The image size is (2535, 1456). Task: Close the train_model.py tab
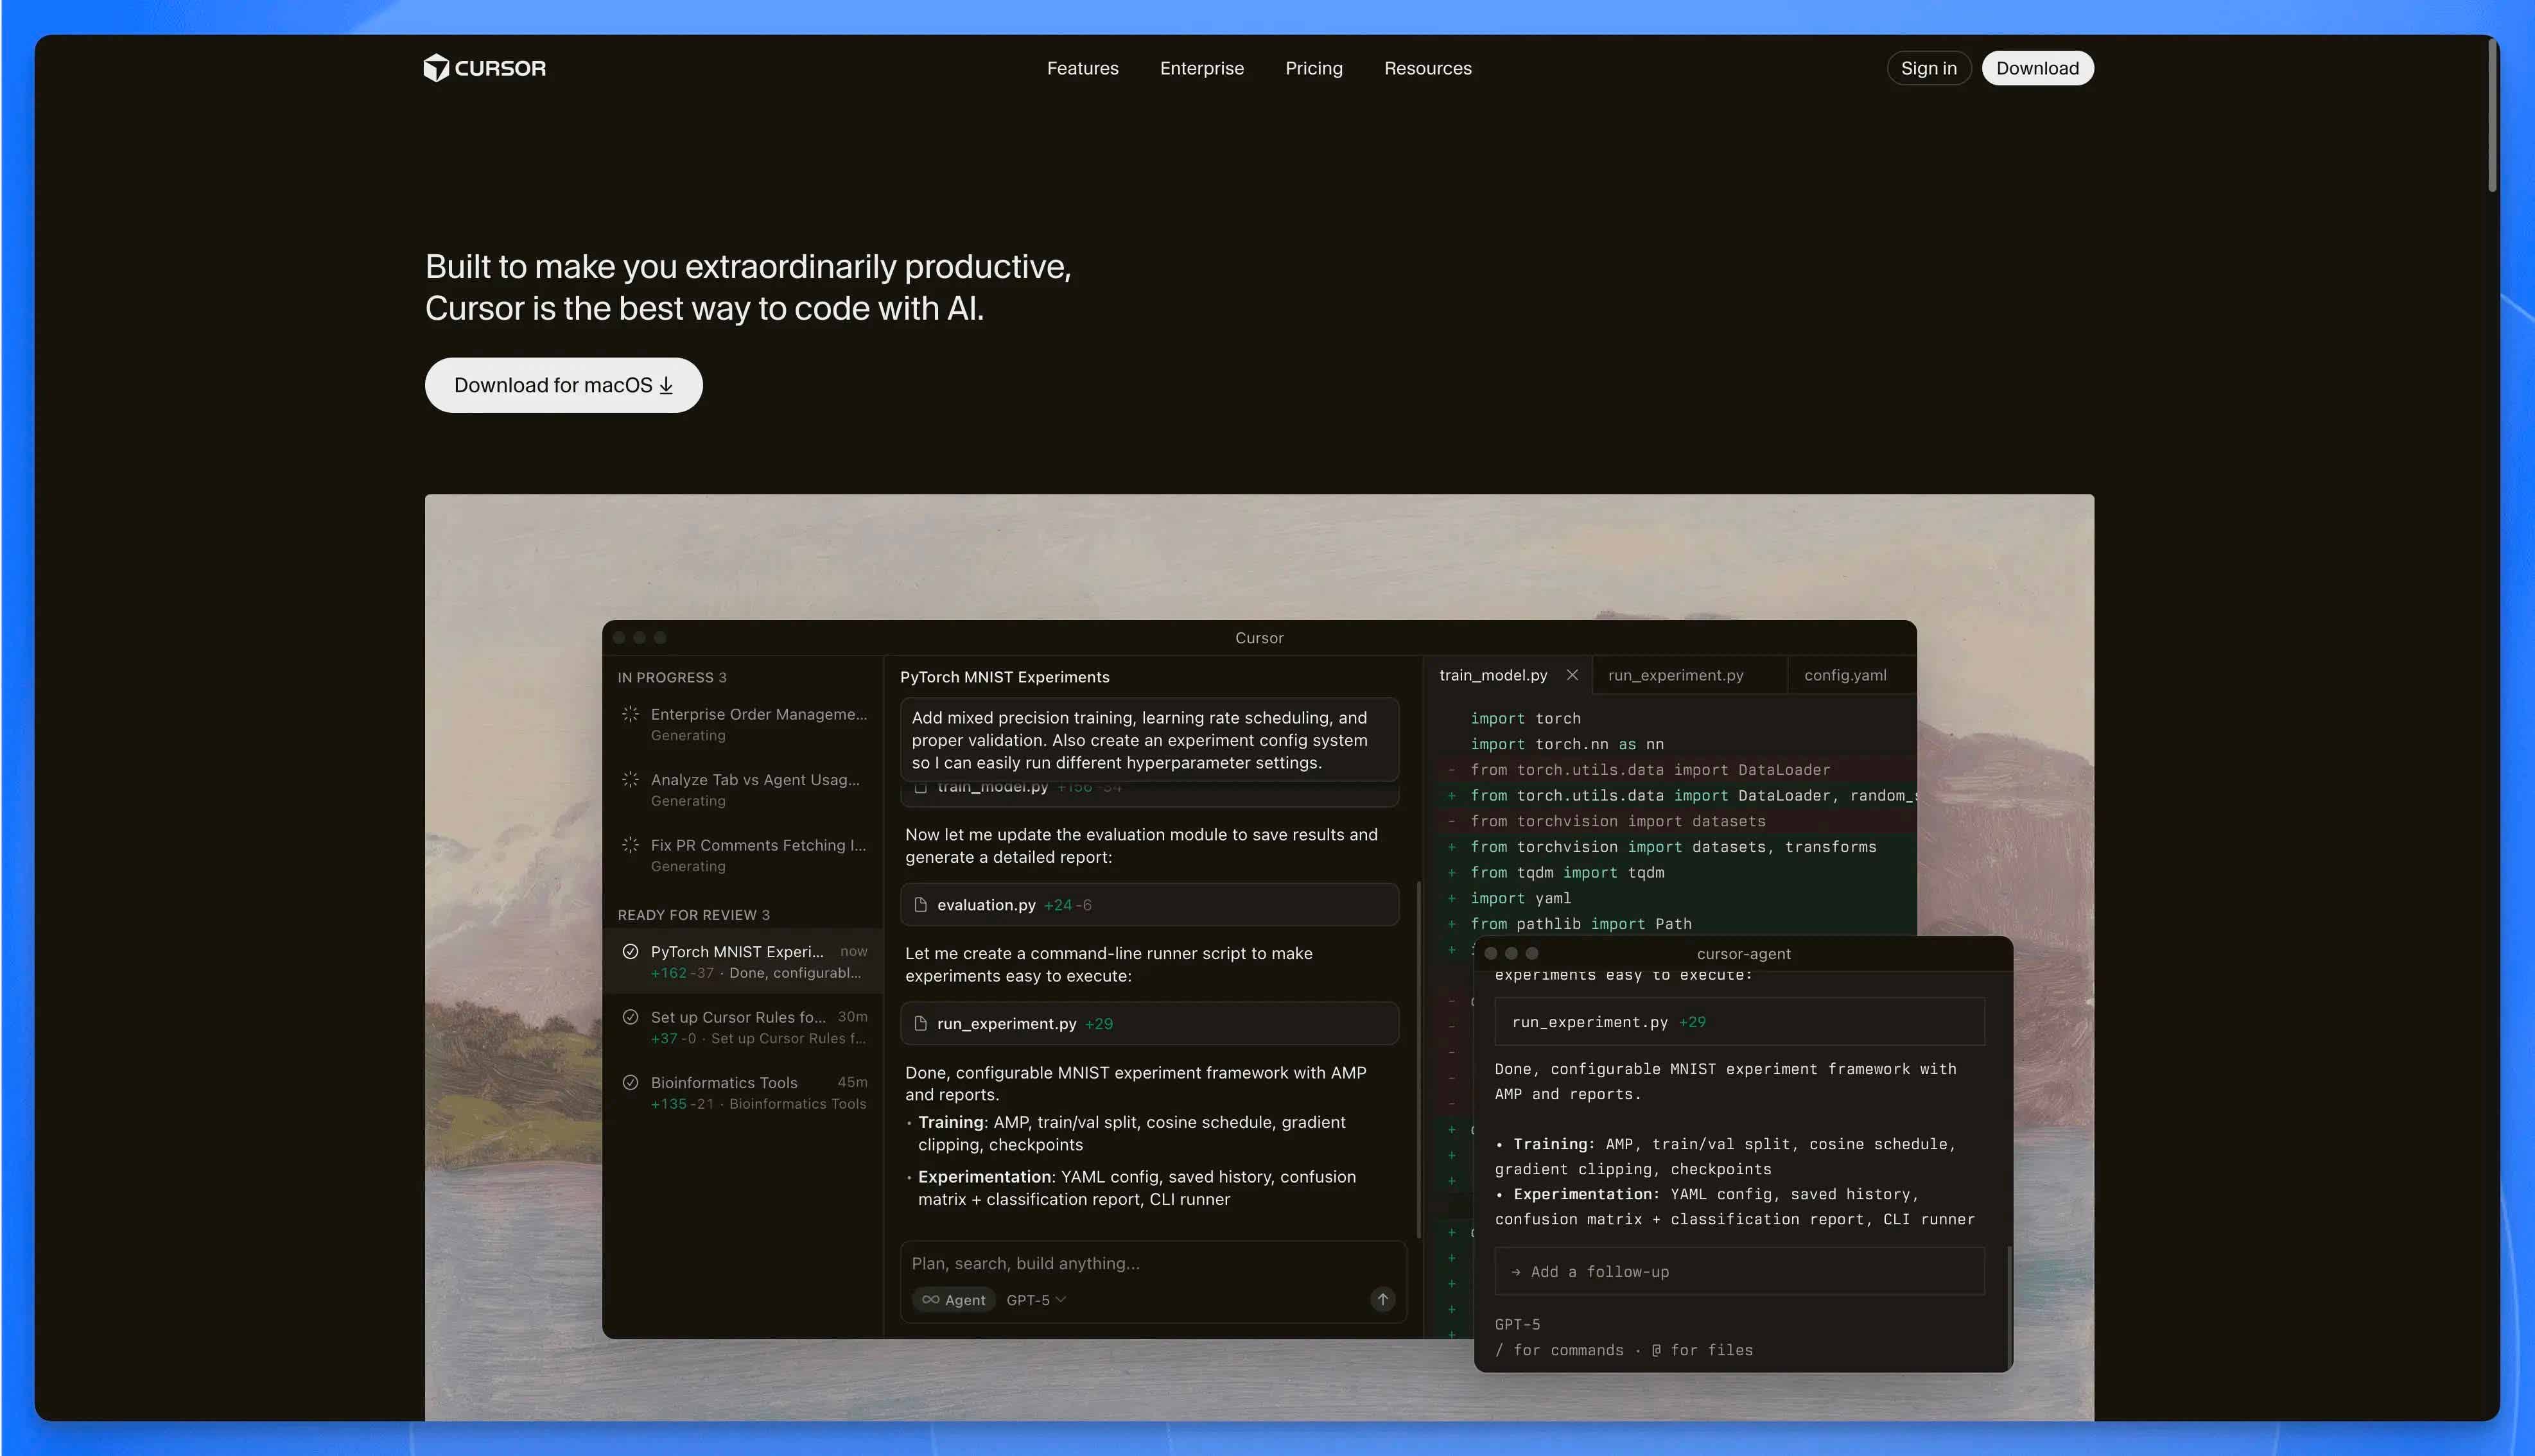[x=1572, y=675]
